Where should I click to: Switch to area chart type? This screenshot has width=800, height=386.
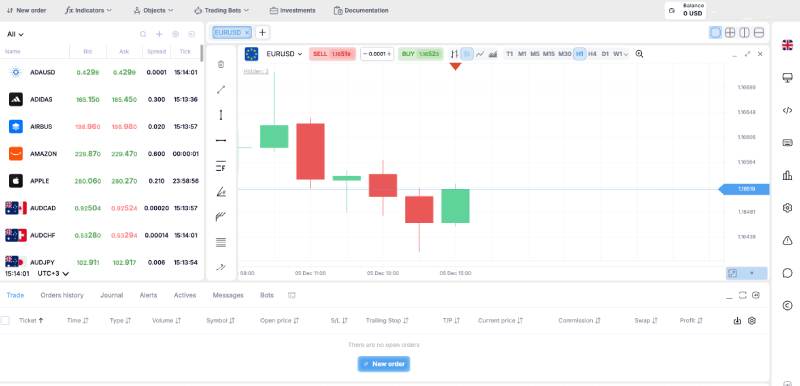point(492,54)
